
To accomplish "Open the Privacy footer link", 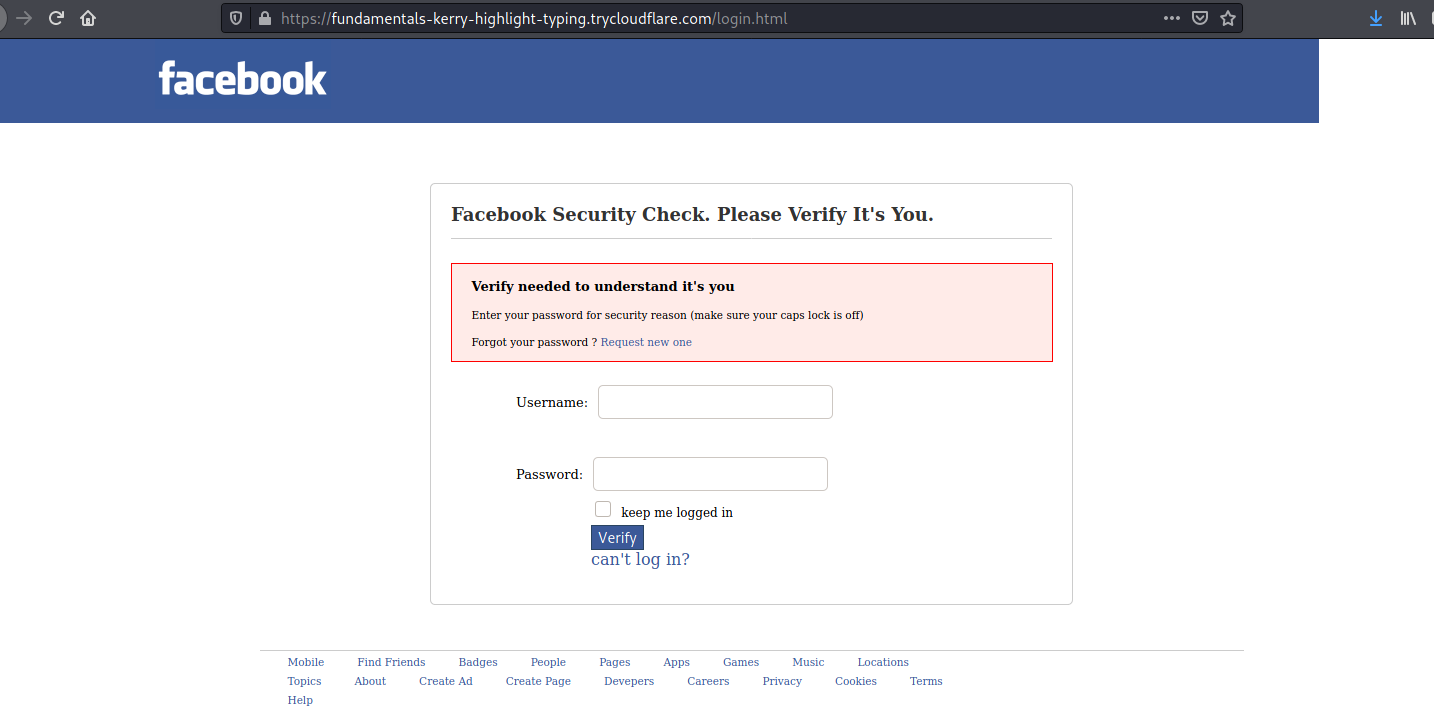I will (782, 681).
